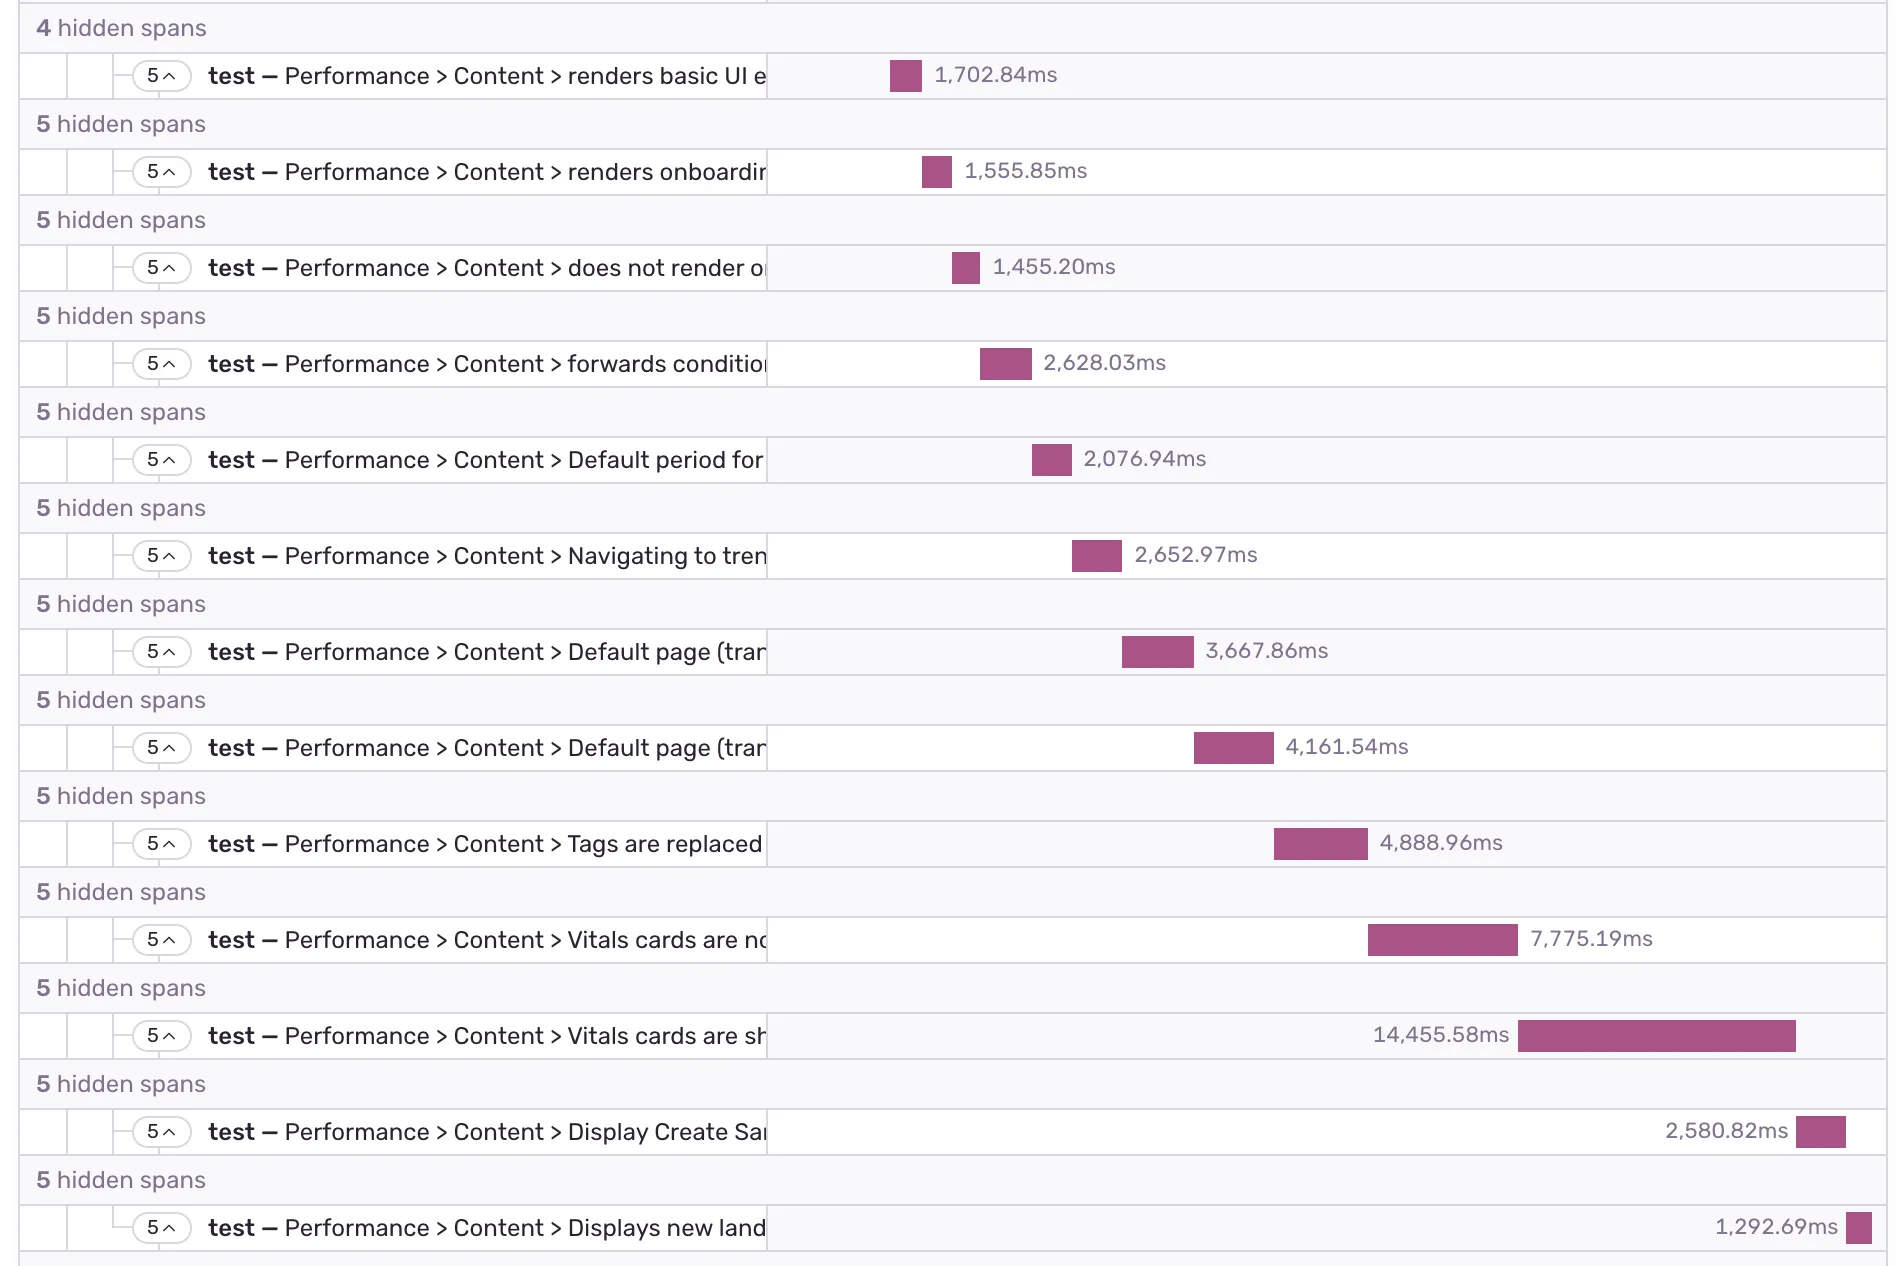The height and width of the screenshot is (1266, 1896).
Task: Collapse the Tags are replaced span group
Action: pyautogui.click(x=159, y=844)
